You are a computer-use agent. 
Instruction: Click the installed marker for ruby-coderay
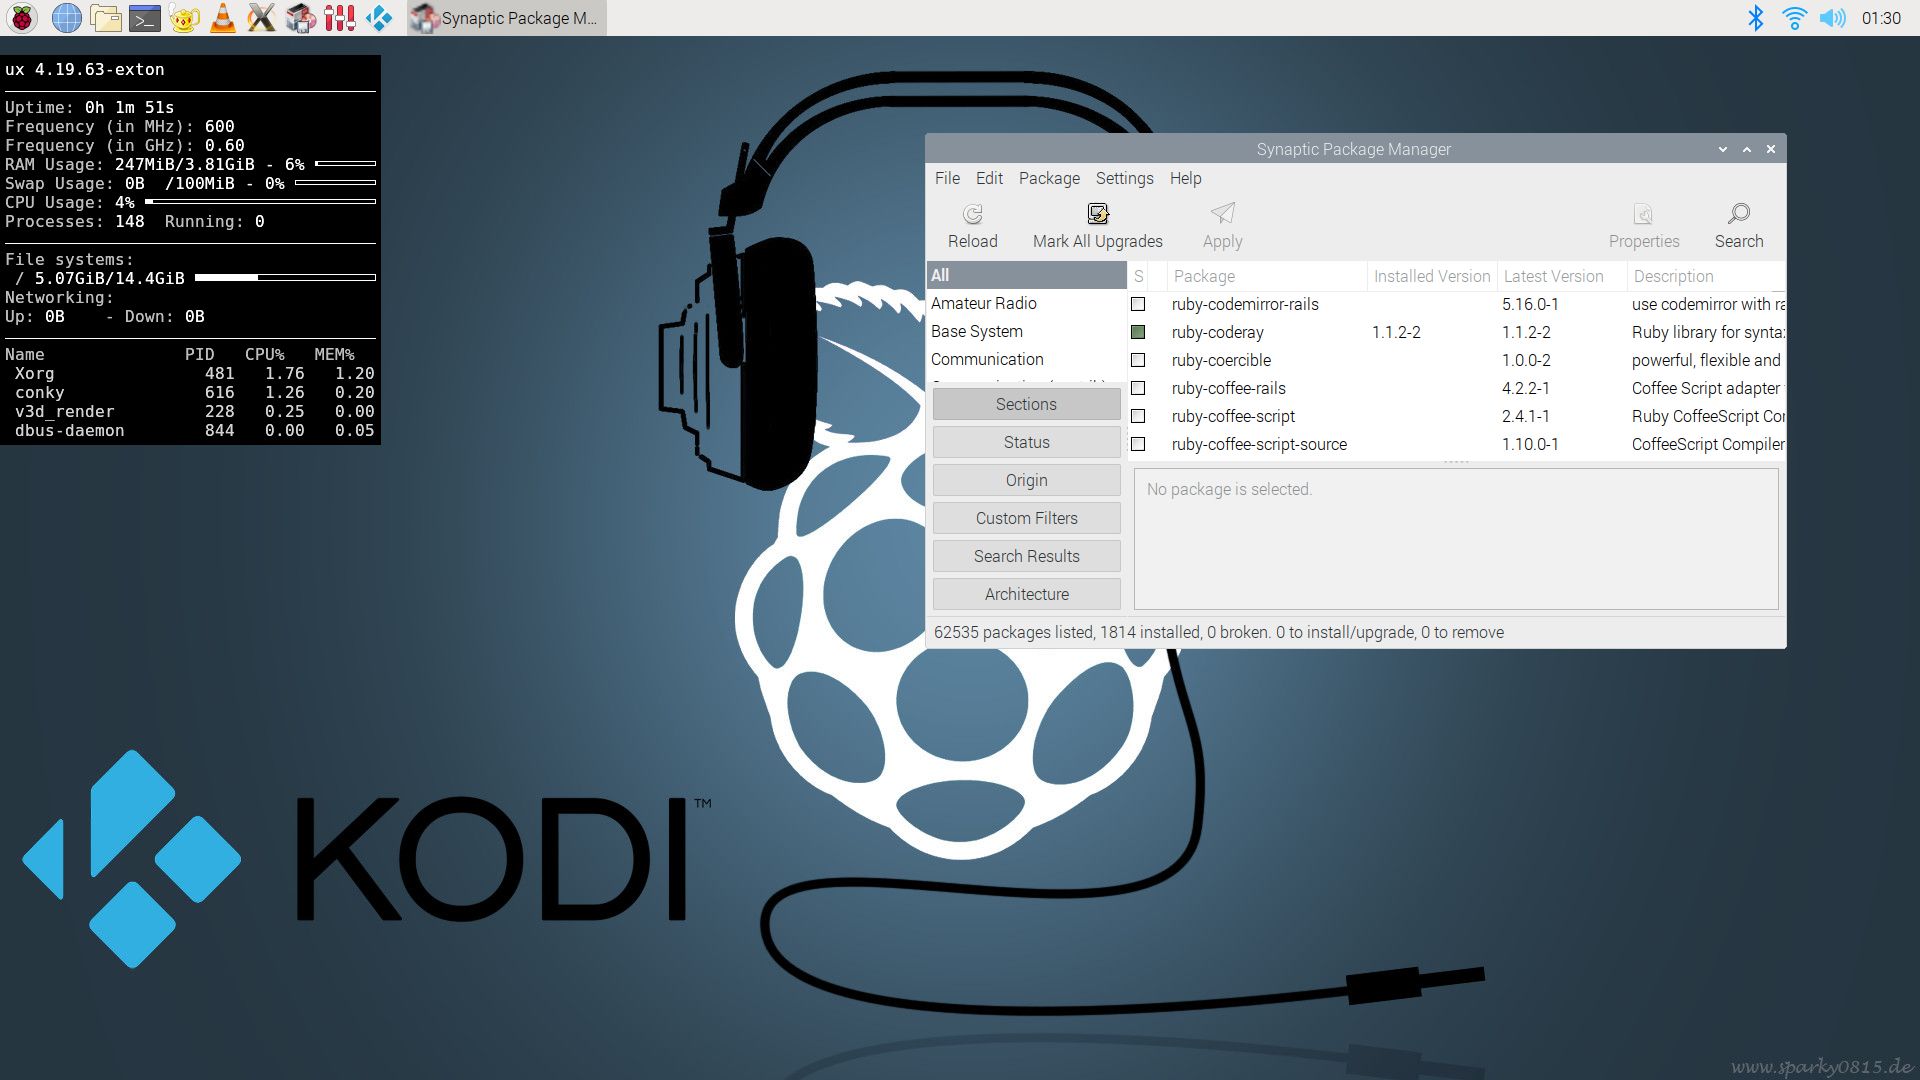[x=1139, y=332]
